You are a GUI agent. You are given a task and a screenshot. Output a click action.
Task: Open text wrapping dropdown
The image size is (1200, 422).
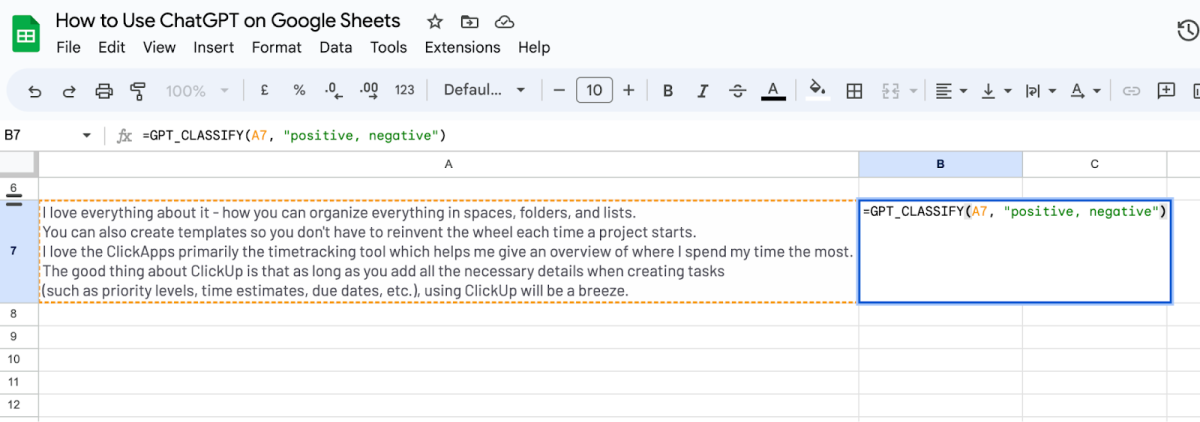click(x=1040, y=90)
